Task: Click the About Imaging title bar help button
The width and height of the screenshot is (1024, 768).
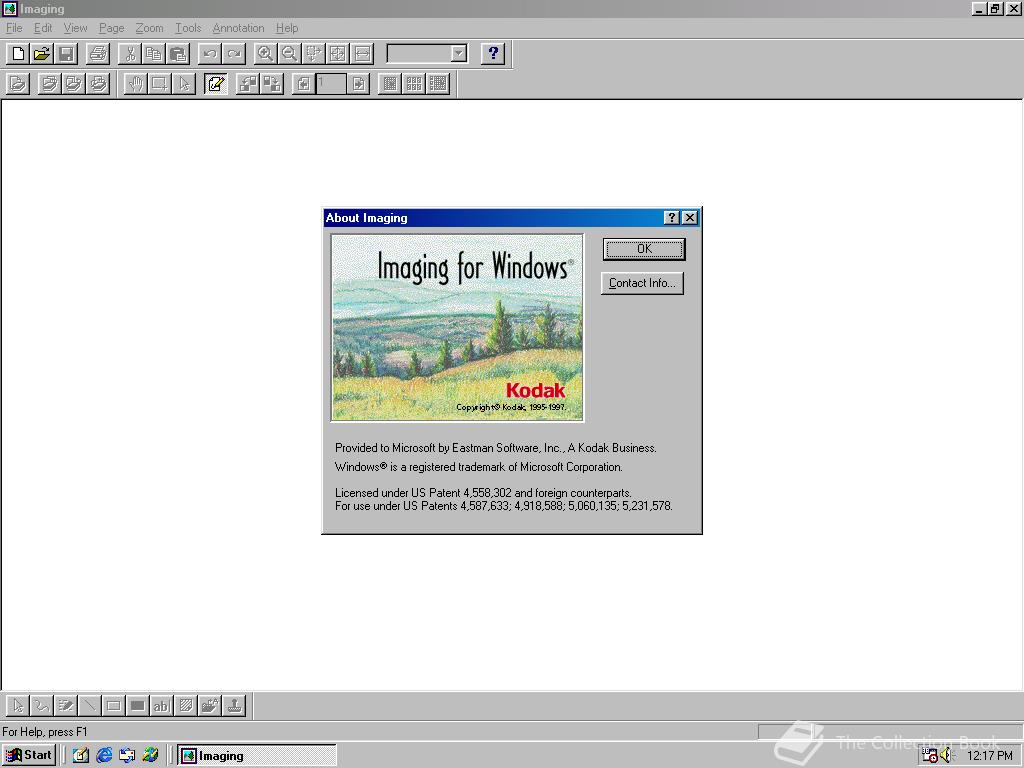Action: (x=671, y=217)
